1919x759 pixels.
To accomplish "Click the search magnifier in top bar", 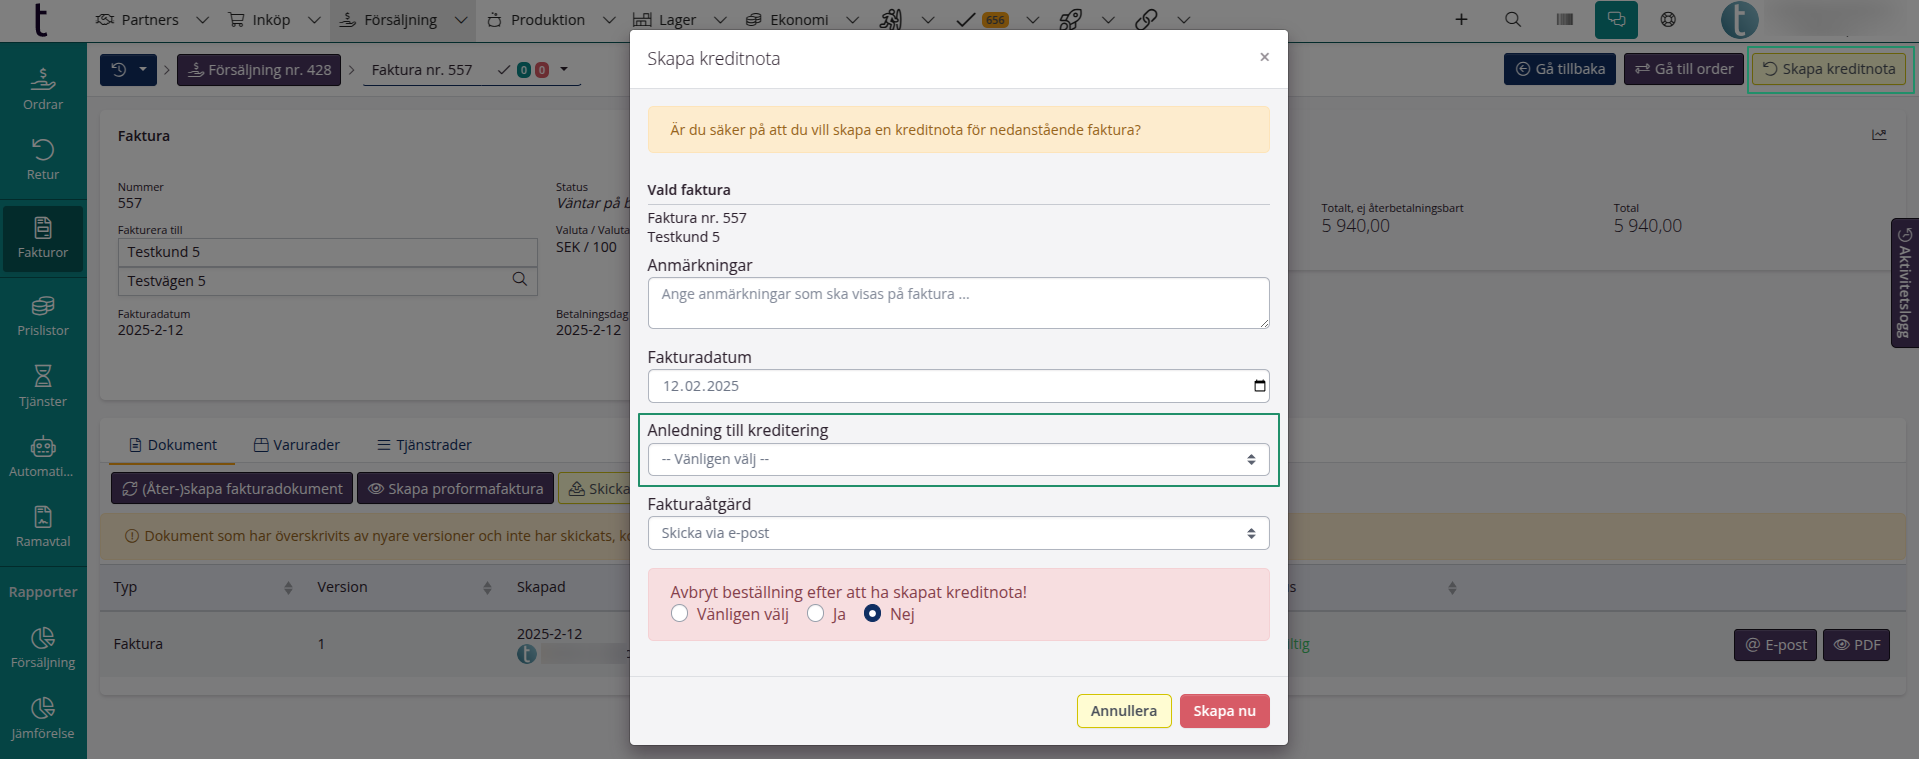I will 1513,19.
